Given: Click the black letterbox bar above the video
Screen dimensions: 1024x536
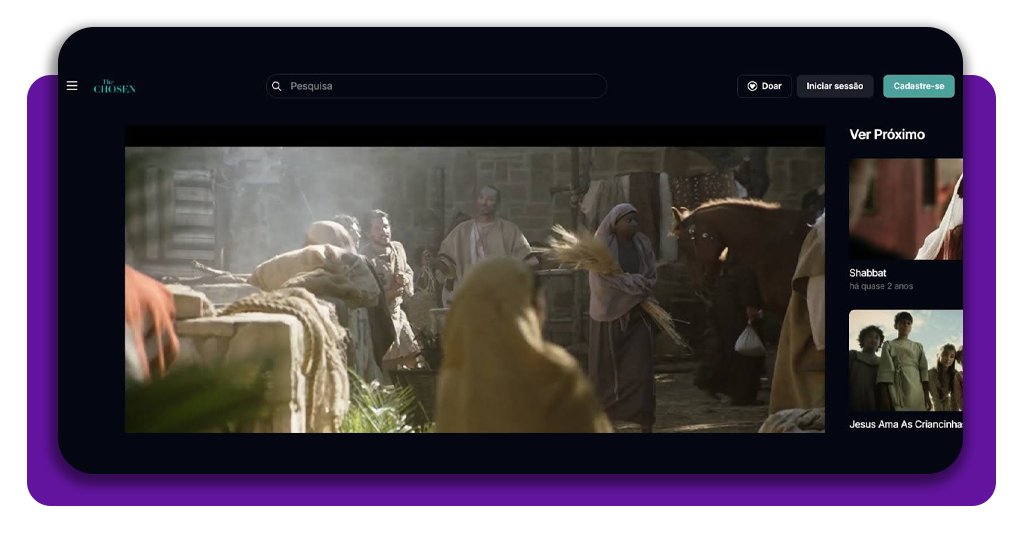Looking at the screenshot, I should click(x=474, y=136).
